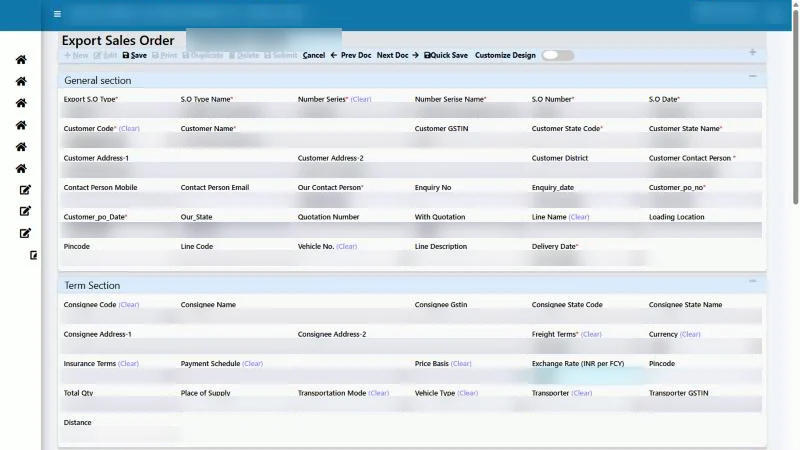This screenshot has height=450, width=800.
Task: Clear the Vehicle No. field
Action: 347,246
